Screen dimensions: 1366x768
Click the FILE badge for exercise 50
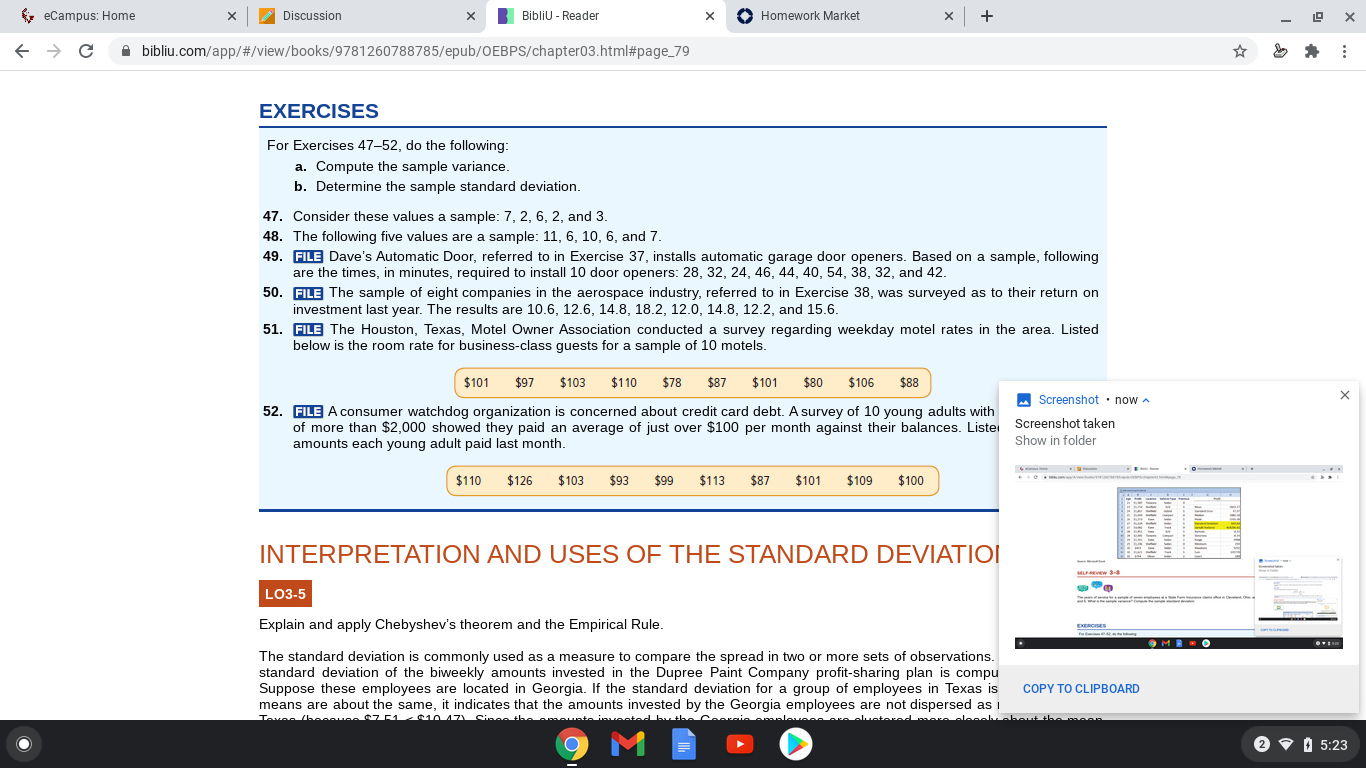pyautogui.click(x=308, y=293)
